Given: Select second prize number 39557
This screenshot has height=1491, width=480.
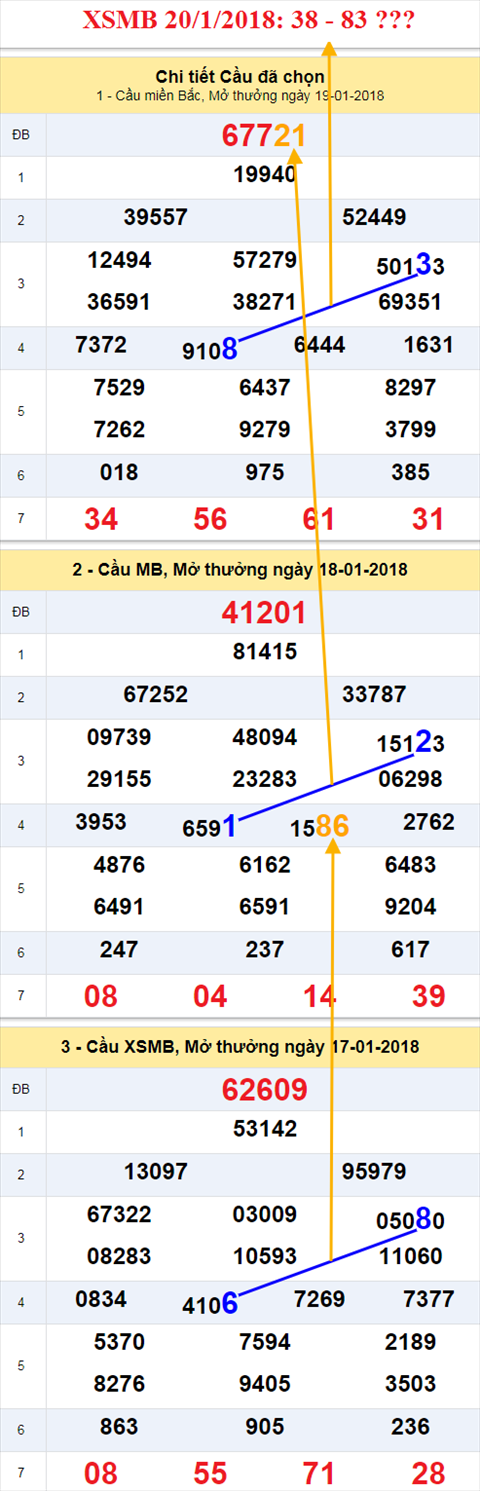Looking at the screenshot, I should 156,217.
